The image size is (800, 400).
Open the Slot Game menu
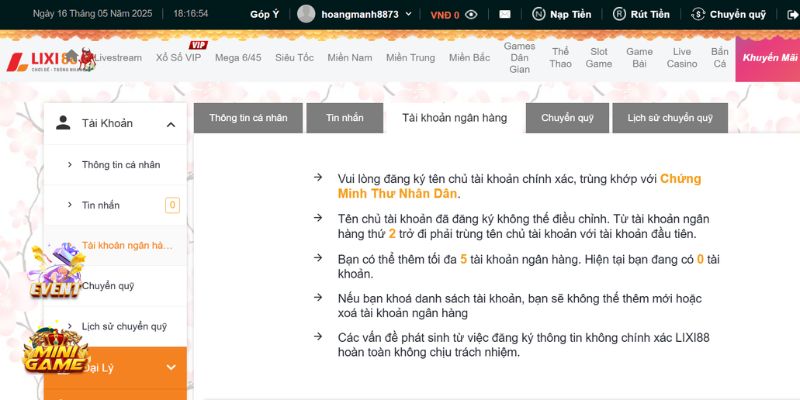[599, 58]
